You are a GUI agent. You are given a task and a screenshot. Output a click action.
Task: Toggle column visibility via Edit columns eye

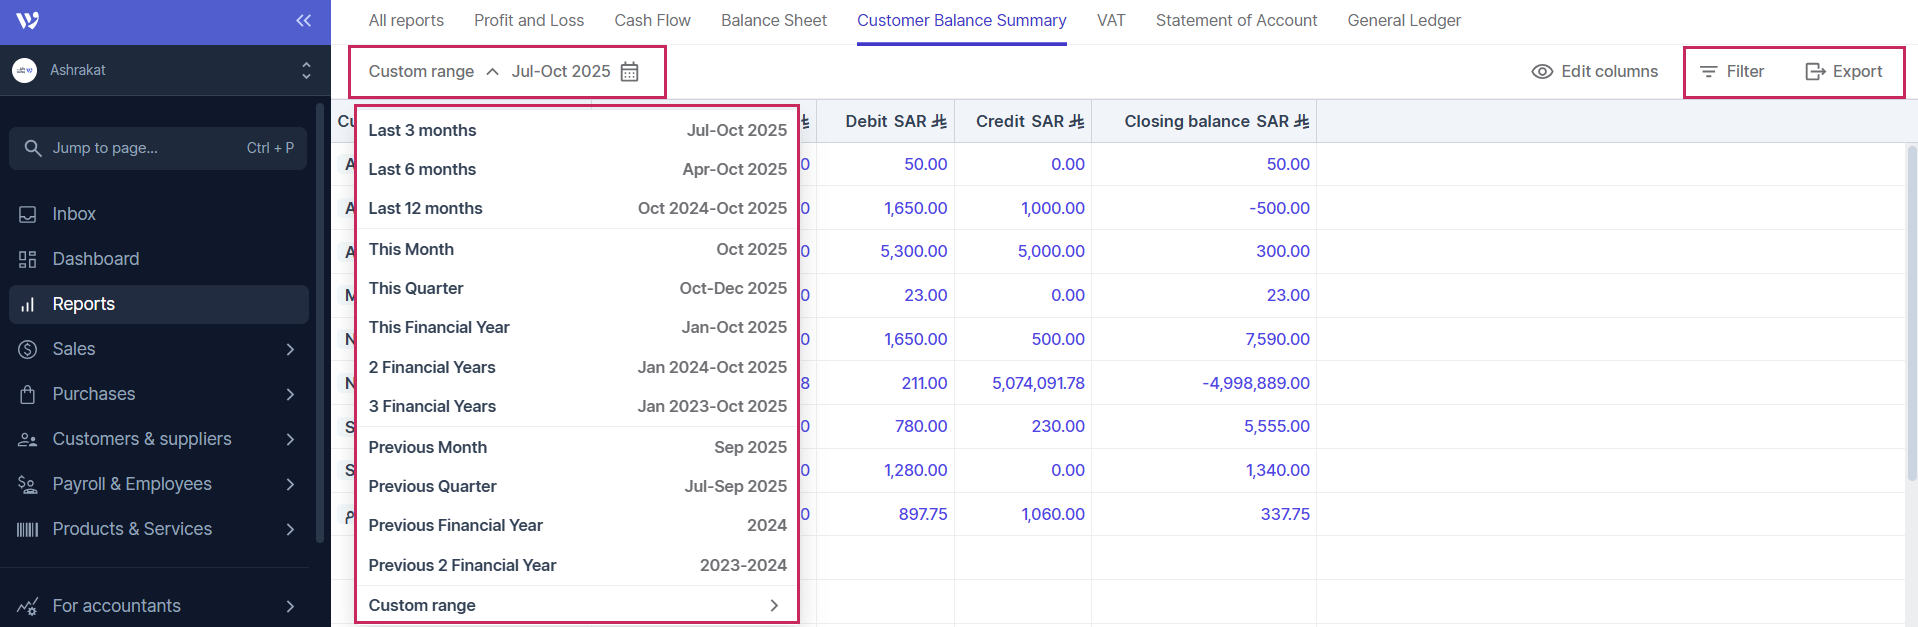tap(1542, 72)
